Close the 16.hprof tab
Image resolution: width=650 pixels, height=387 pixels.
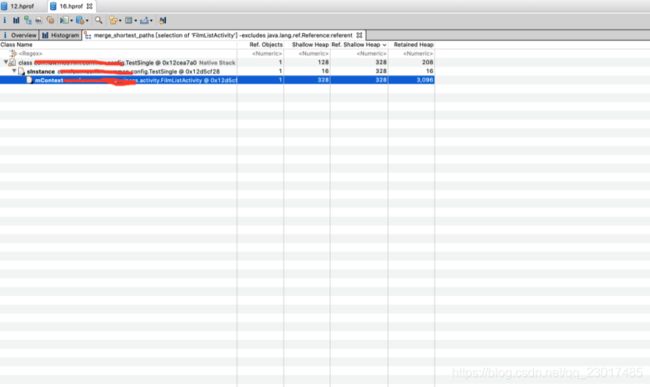click(x=90, y=6)
